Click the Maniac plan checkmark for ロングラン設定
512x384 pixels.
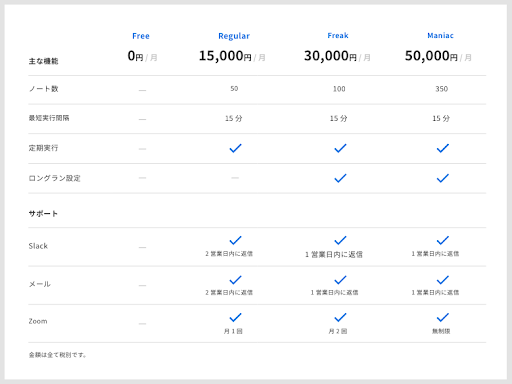click(443, 178)
